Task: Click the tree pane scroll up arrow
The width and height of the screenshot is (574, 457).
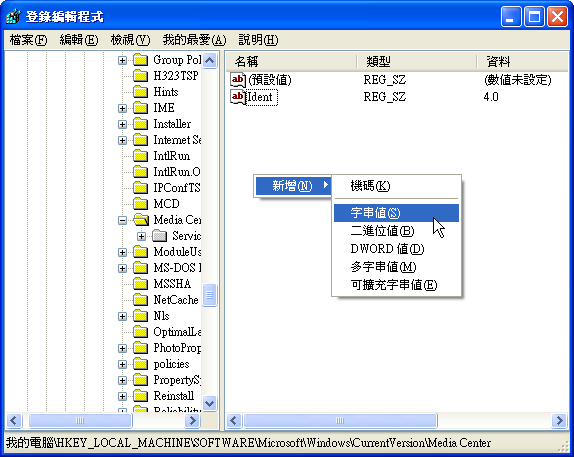Action: click(209, 60)
